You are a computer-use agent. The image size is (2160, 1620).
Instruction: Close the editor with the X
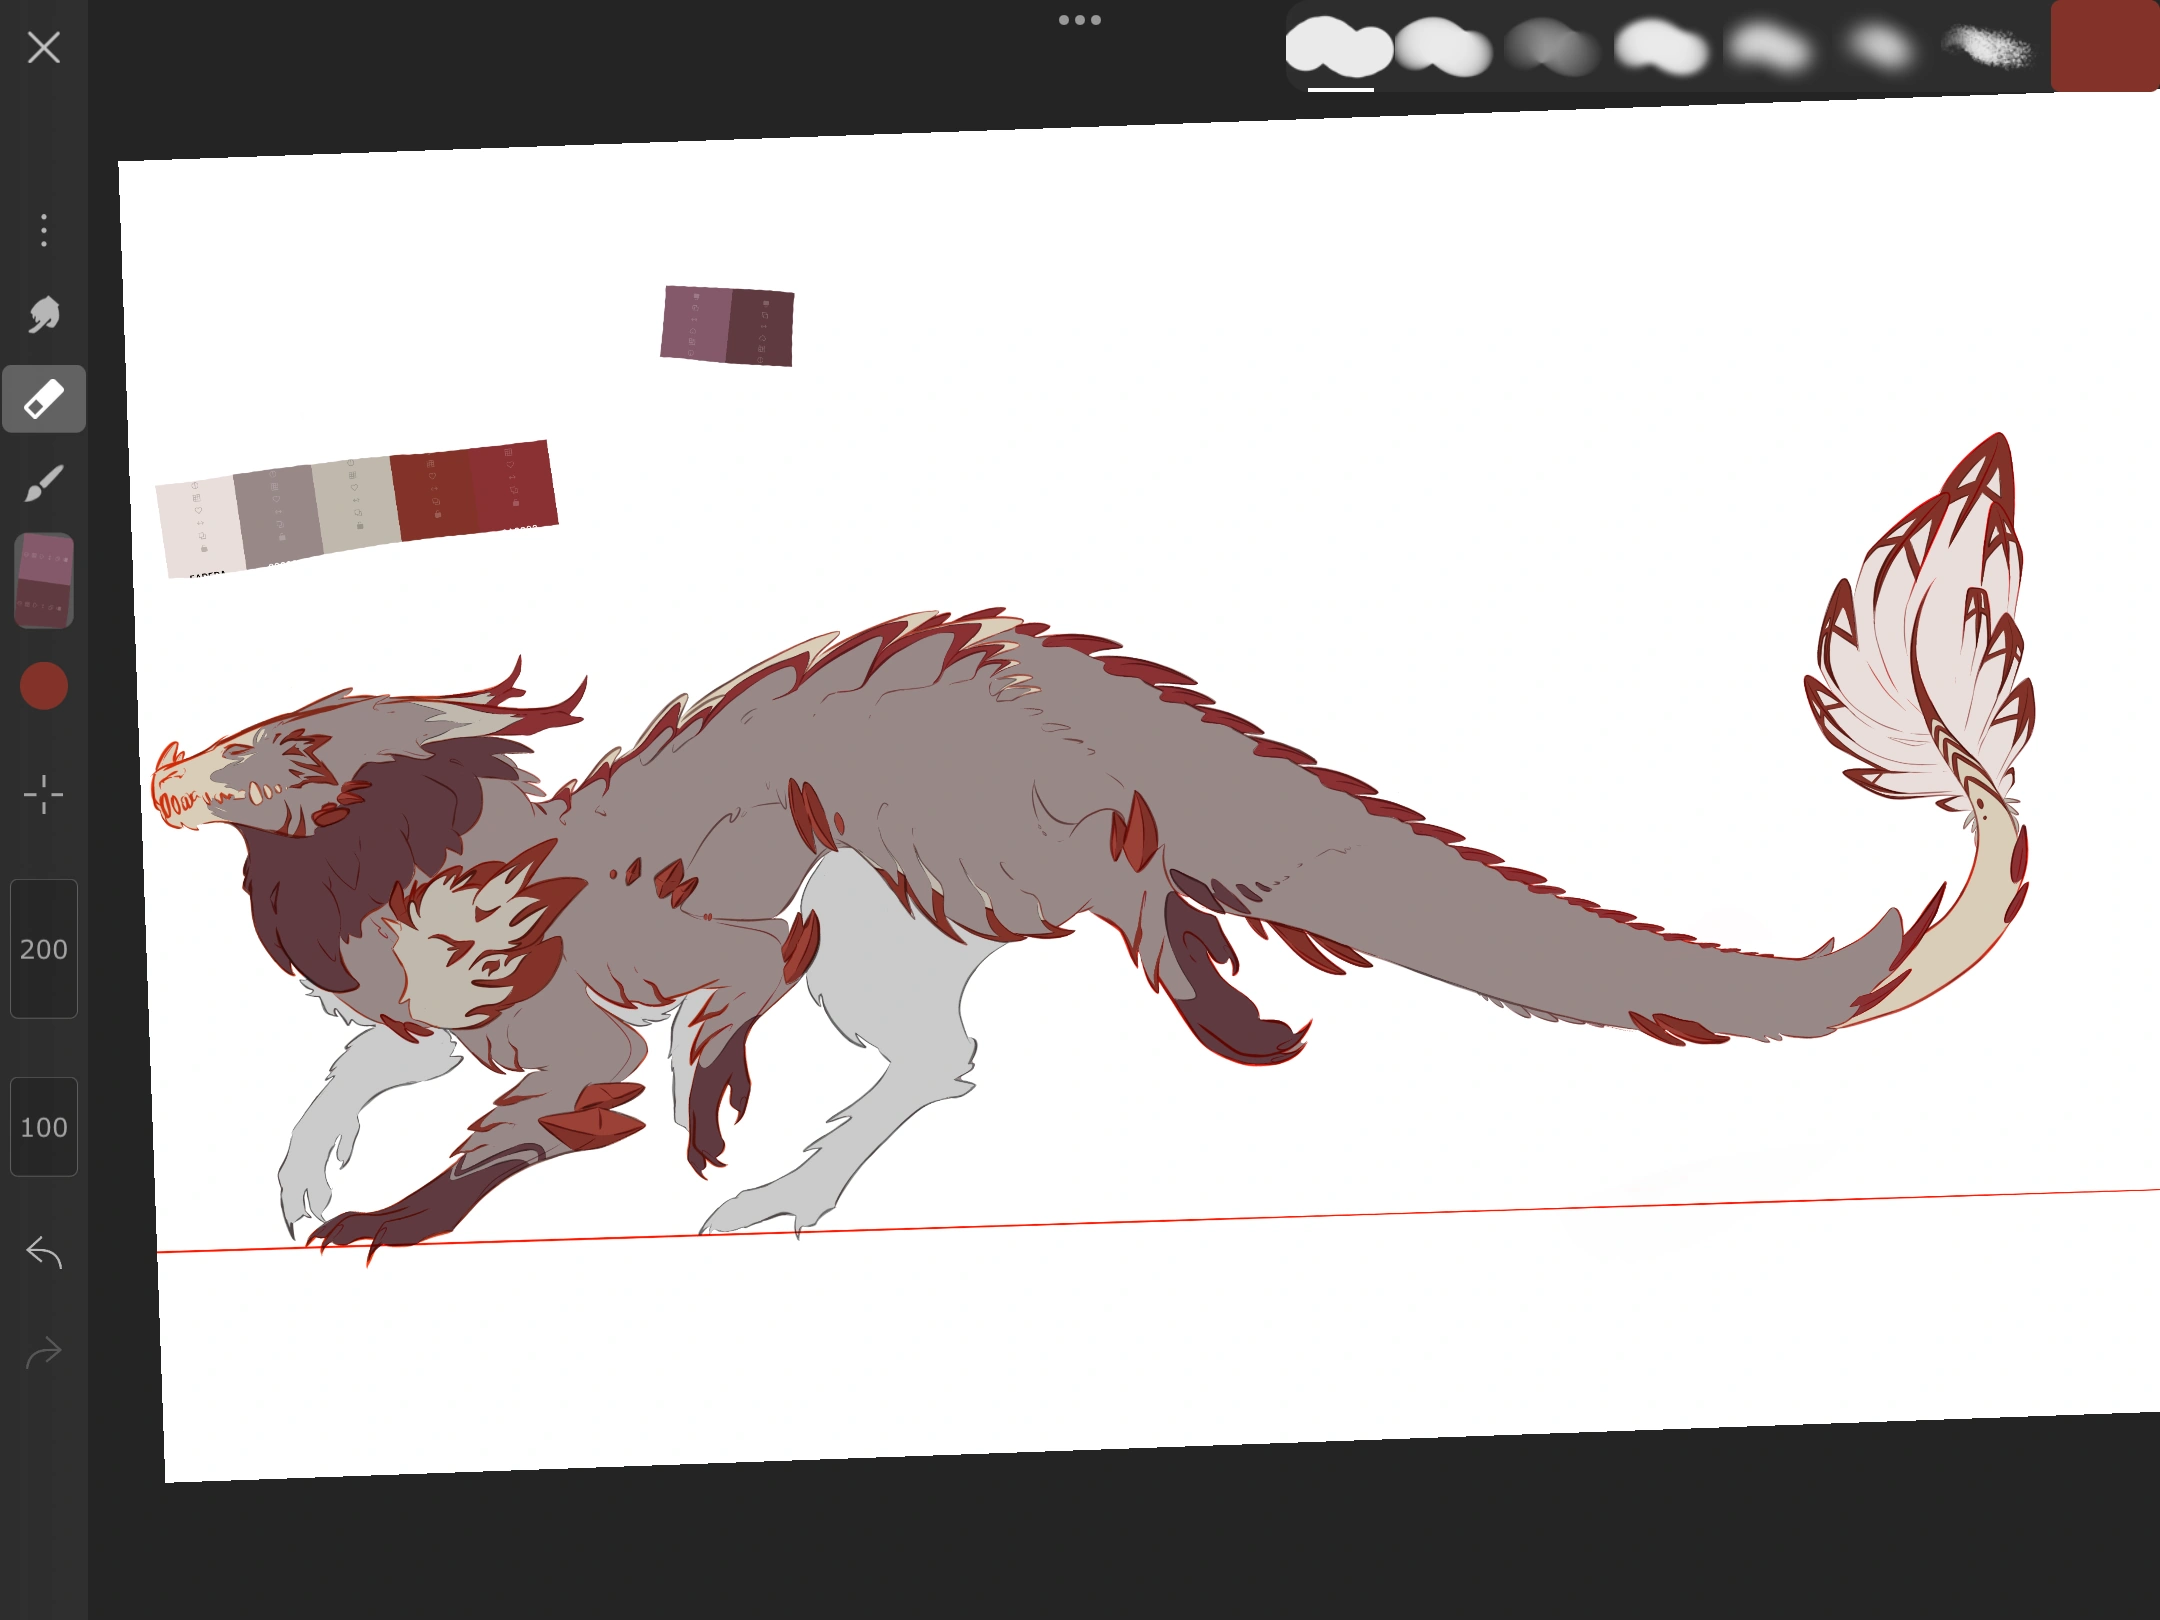tap(43, 47)
